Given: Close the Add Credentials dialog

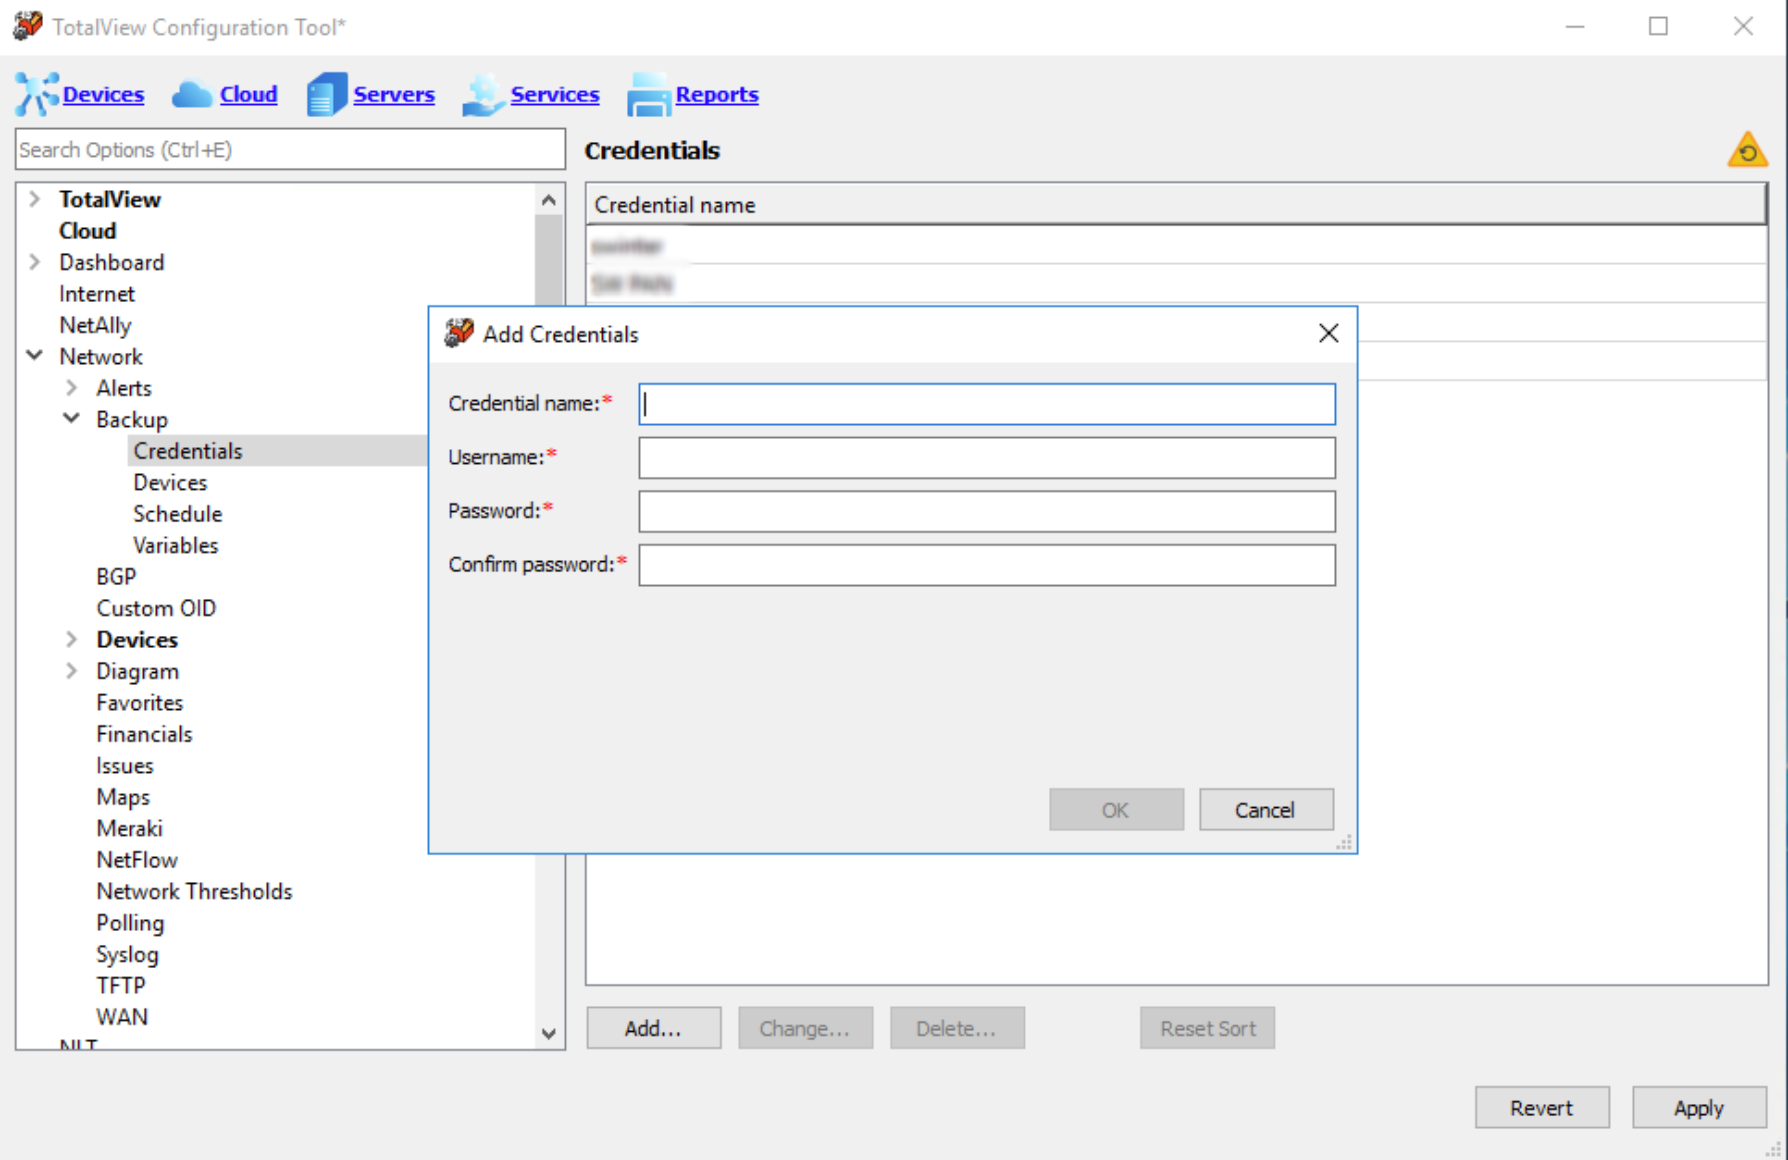Looking at the screenshot, I should click(1328, 333).
